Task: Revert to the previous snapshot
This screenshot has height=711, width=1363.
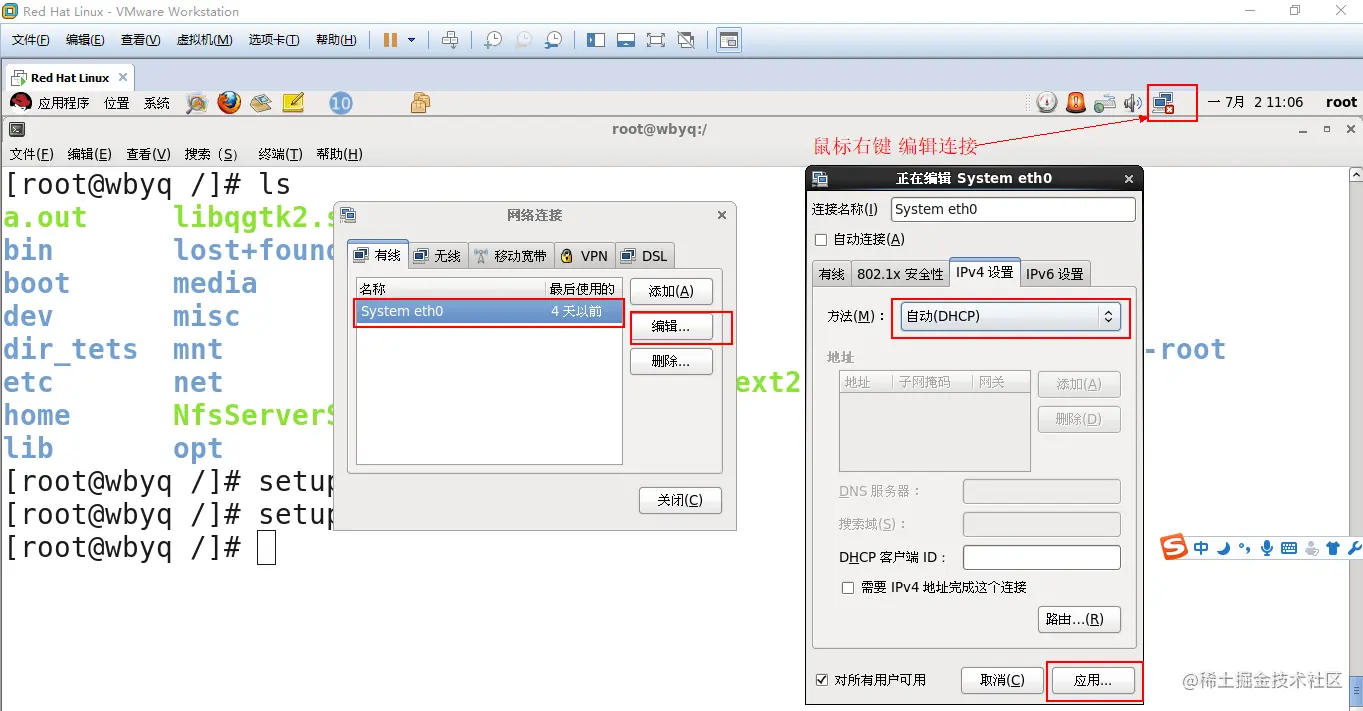Action: [523, 40]
